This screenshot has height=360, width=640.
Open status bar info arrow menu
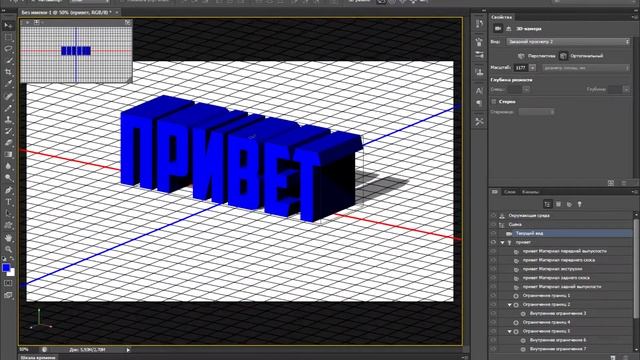pos(128,350)
